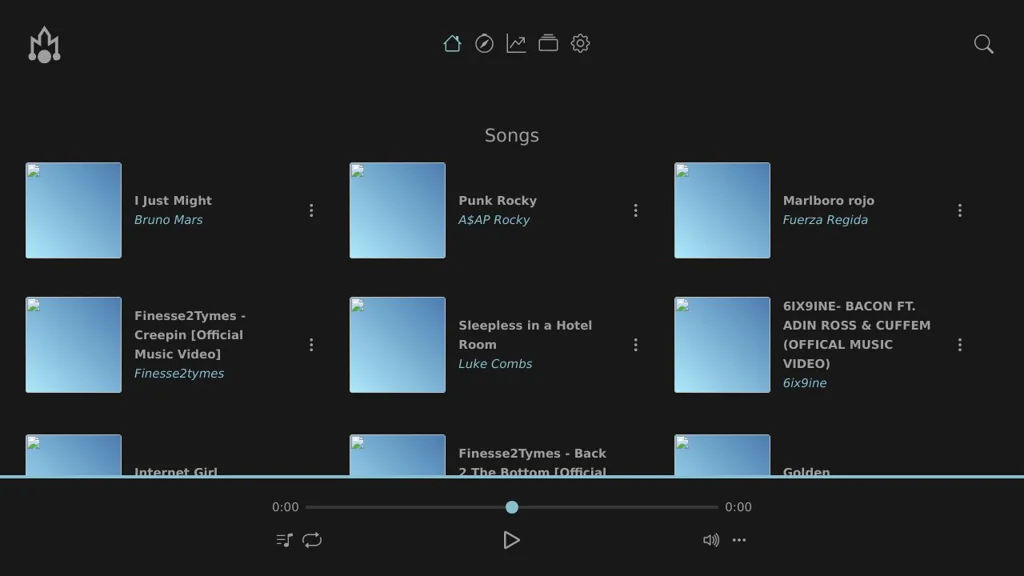The width and height of the screenshot is (1024, 576).
Task: Click the app logo at top left
Action: [x=44, y=44]
